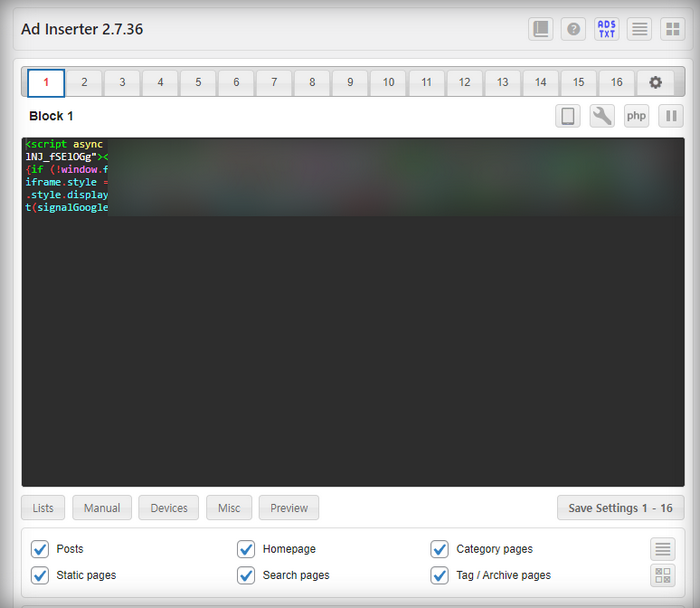The image size is (700, 608).
Task: Open the Manual insertion button
Action: [x=102, y=508]
